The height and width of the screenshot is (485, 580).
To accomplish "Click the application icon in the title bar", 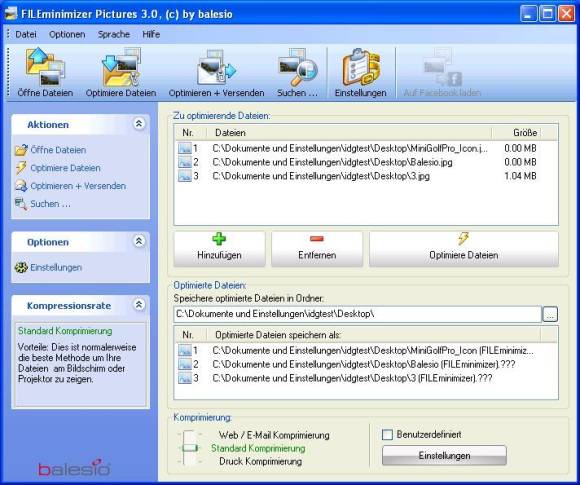I will (x=11, y=14).
